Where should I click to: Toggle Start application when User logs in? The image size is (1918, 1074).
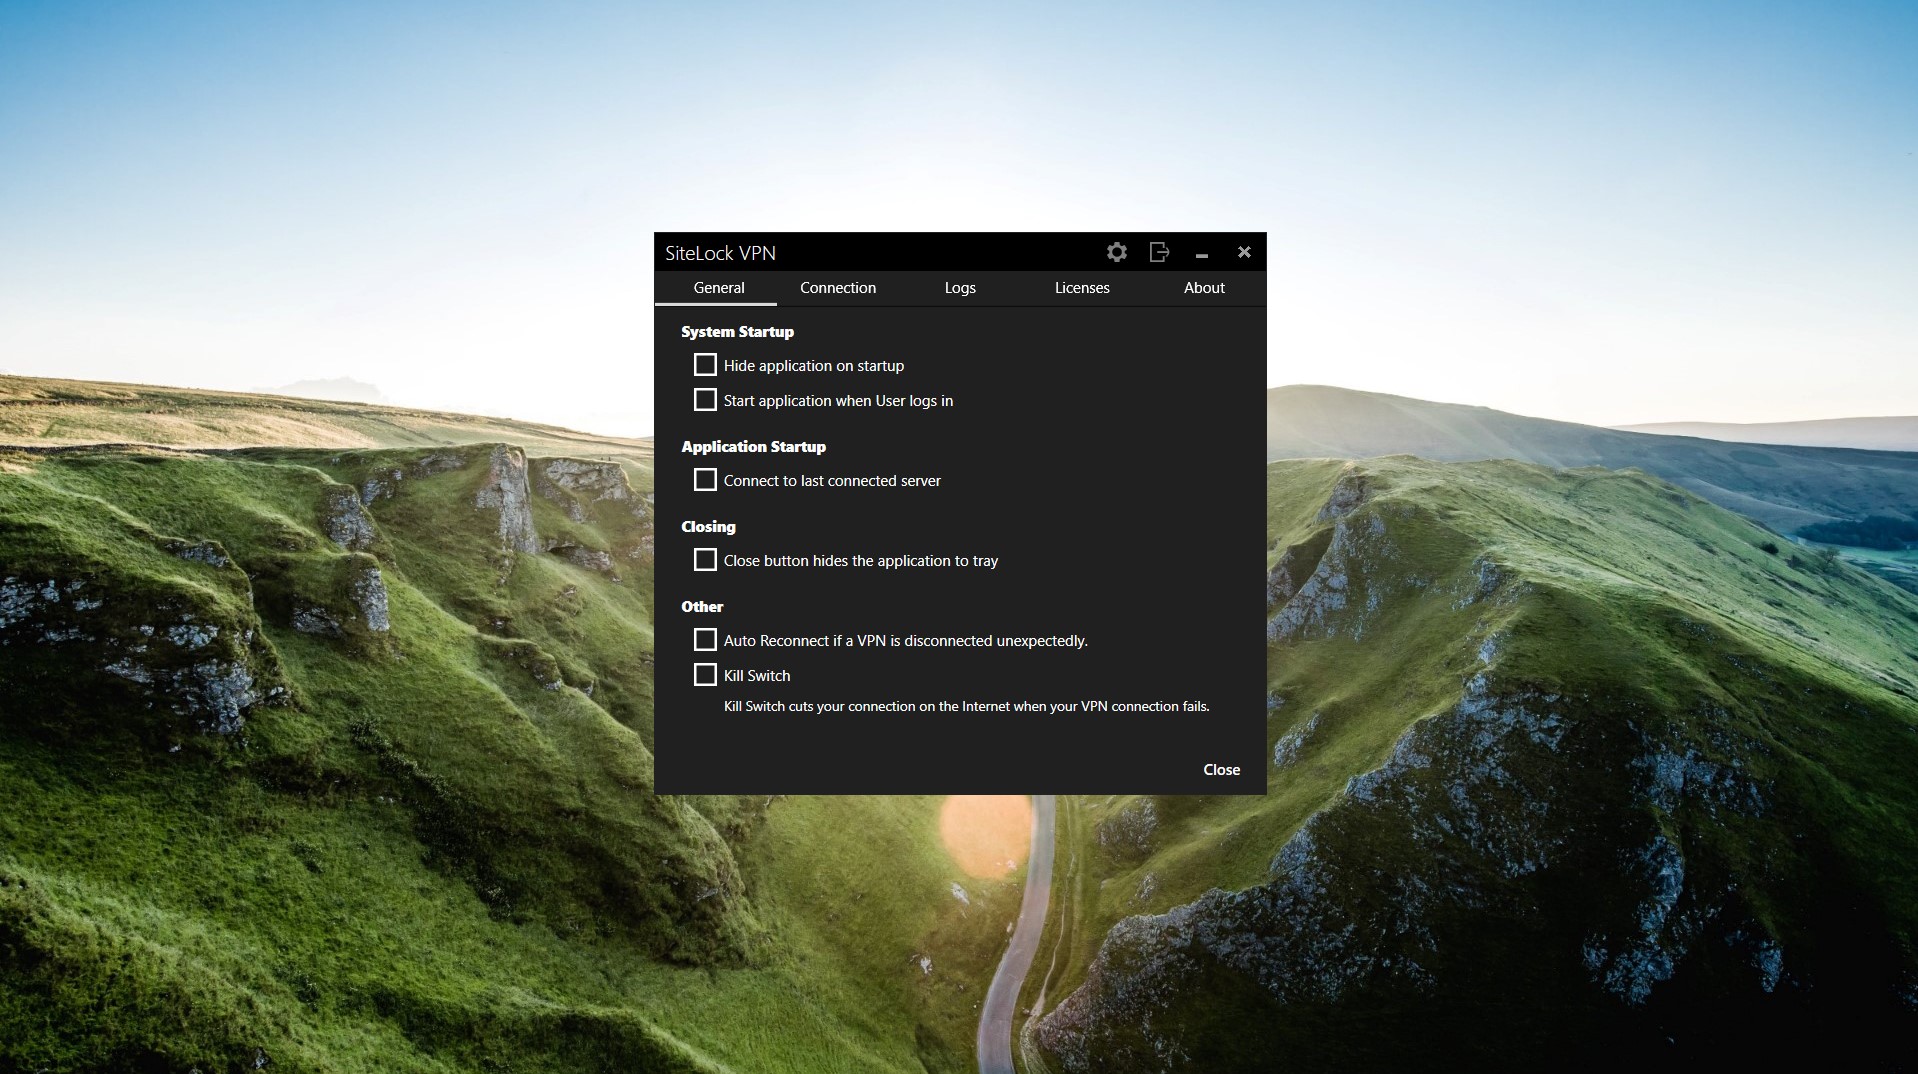(x=705, y=400)
